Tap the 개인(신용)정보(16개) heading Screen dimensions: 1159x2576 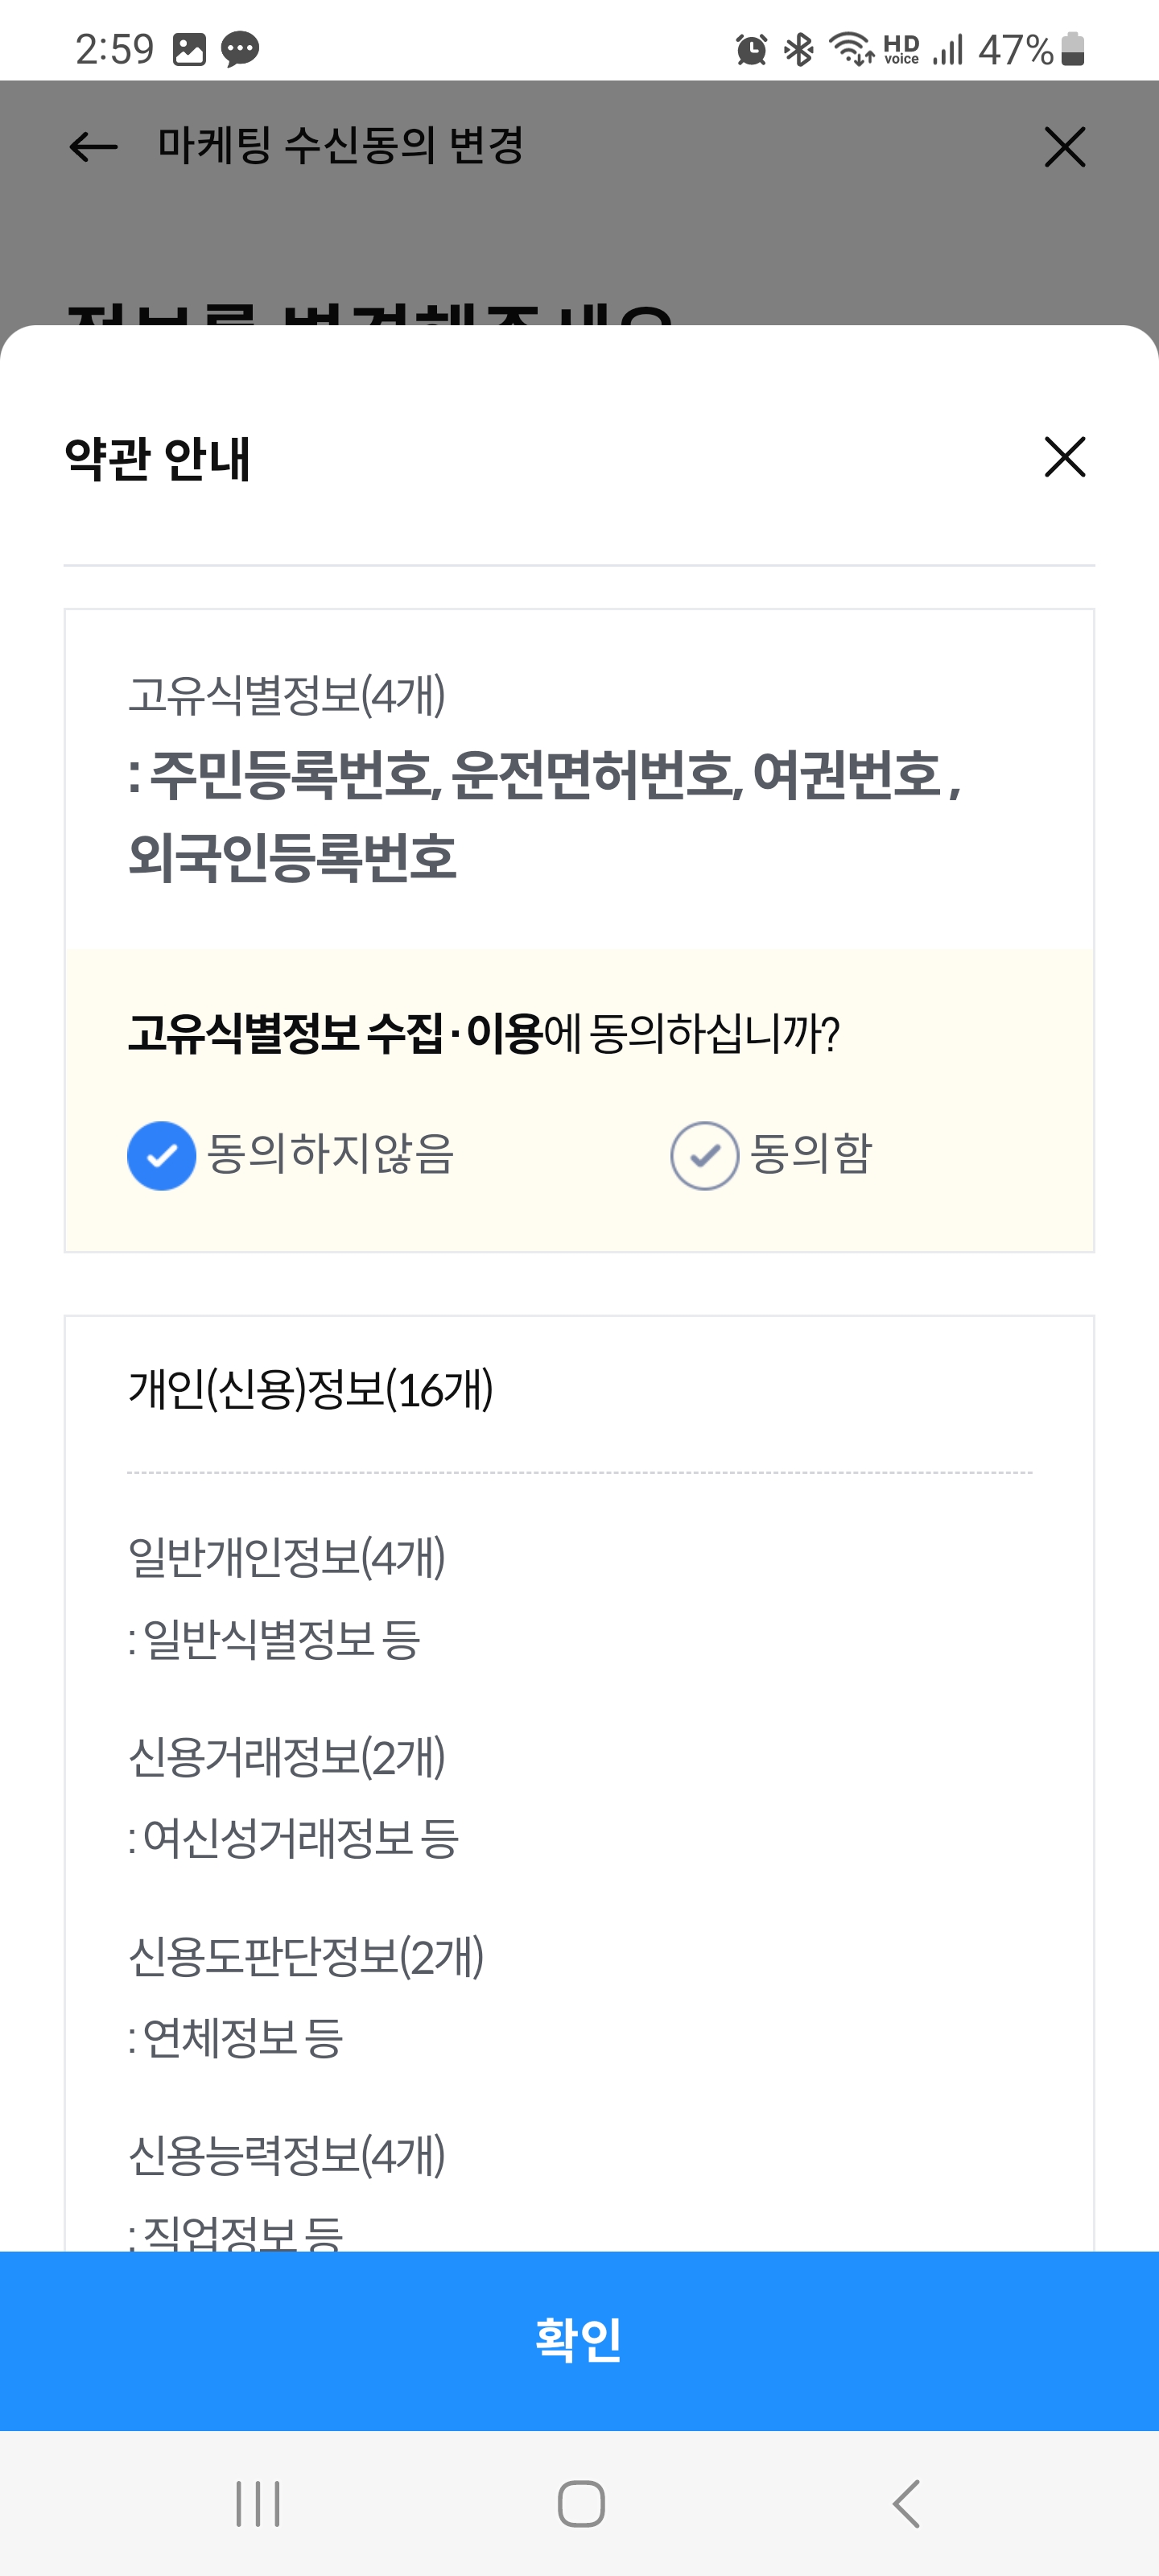click(311, 1389)
